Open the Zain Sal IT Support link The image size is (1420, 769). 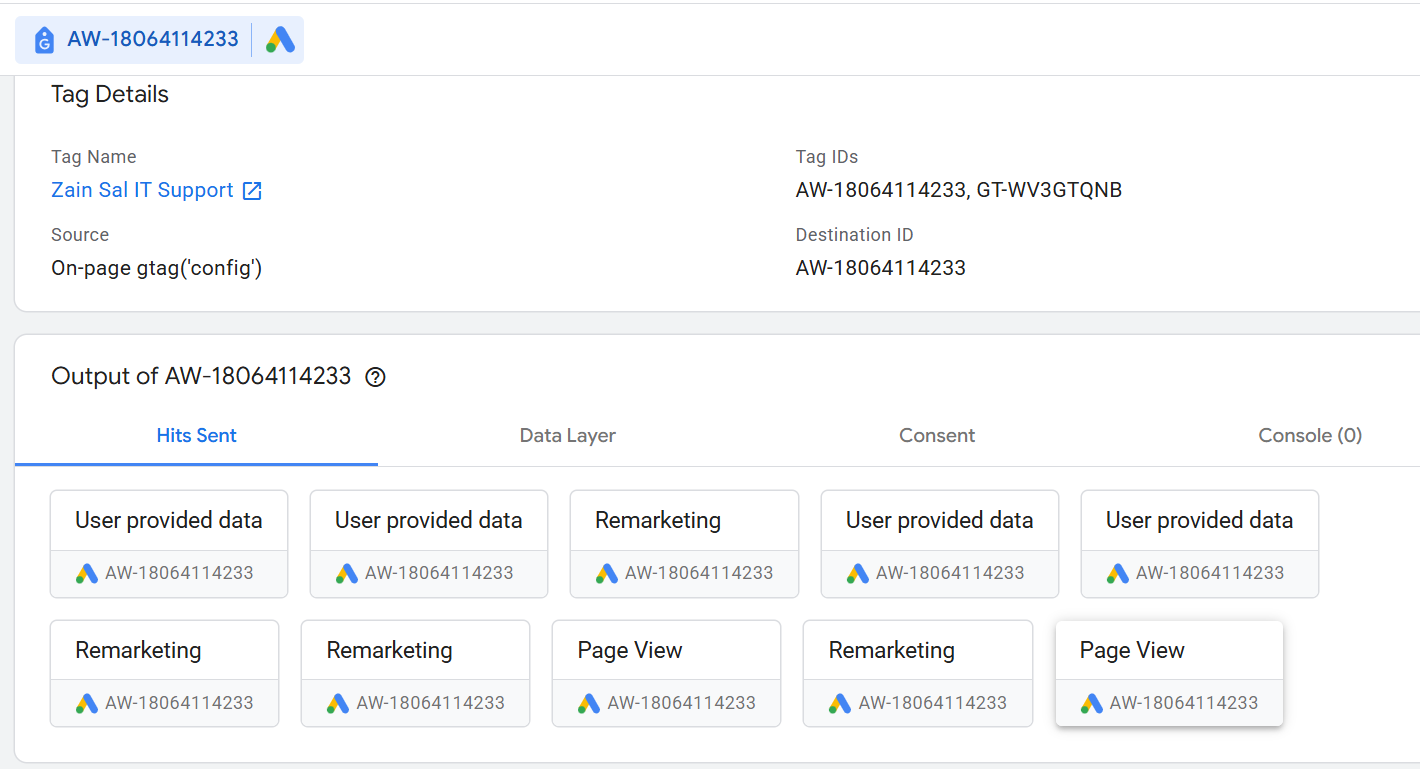pos(142,190)
